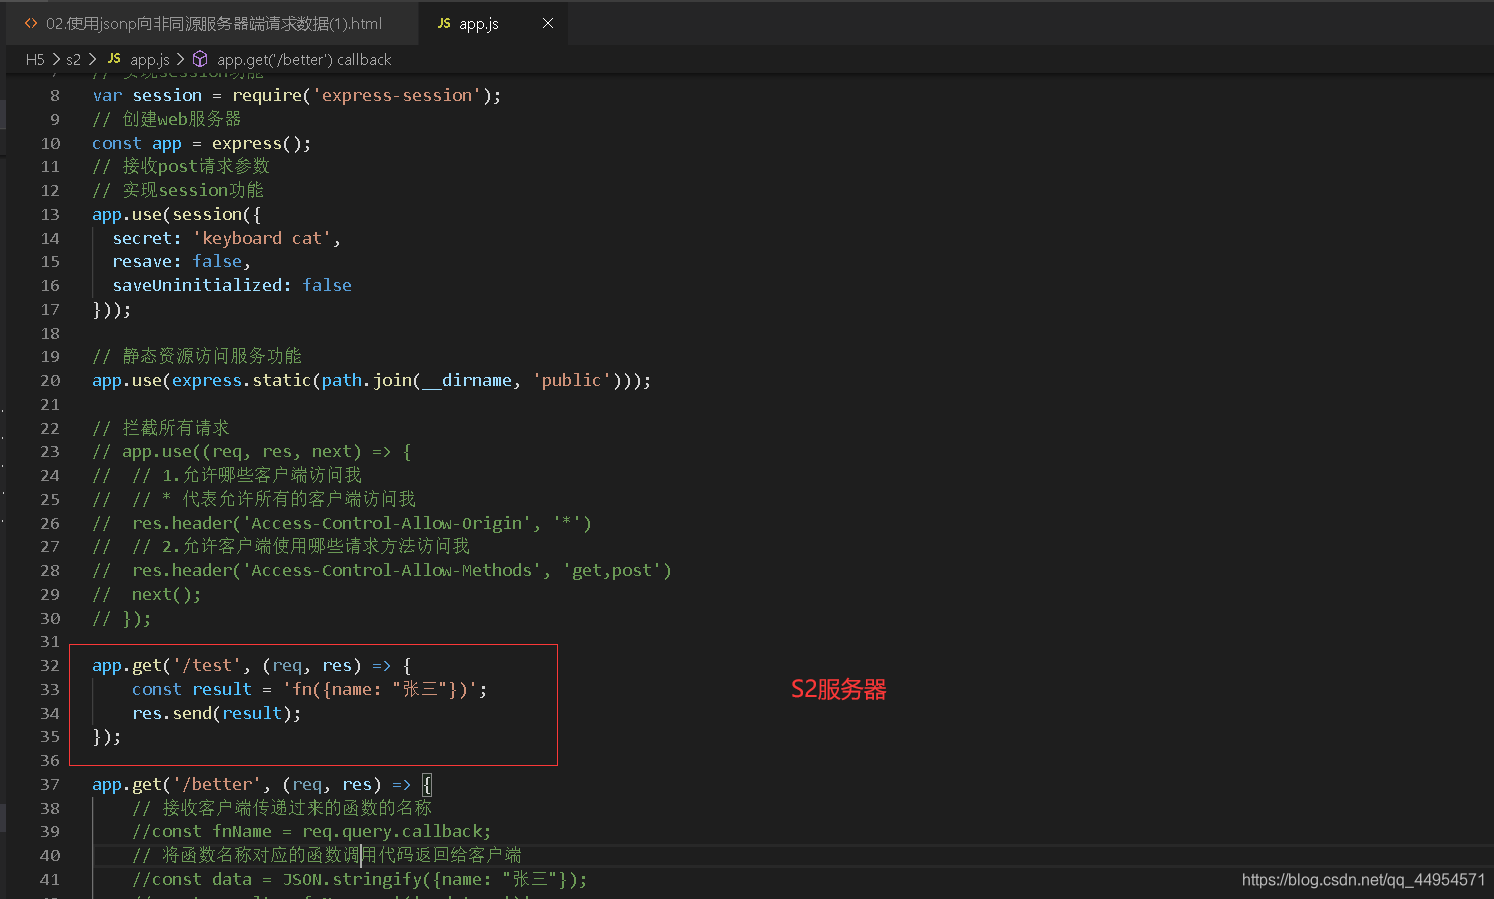Click 'keyboard cat' string on line 14
Screen dimensions: 1494x899
[x=262, y=238]
